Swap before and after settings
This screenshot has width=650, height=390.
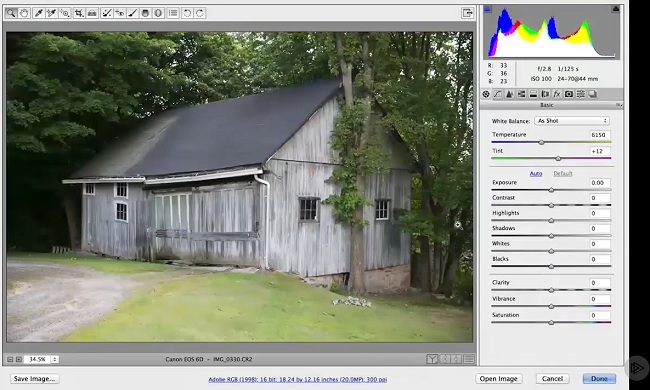point(445,359)
